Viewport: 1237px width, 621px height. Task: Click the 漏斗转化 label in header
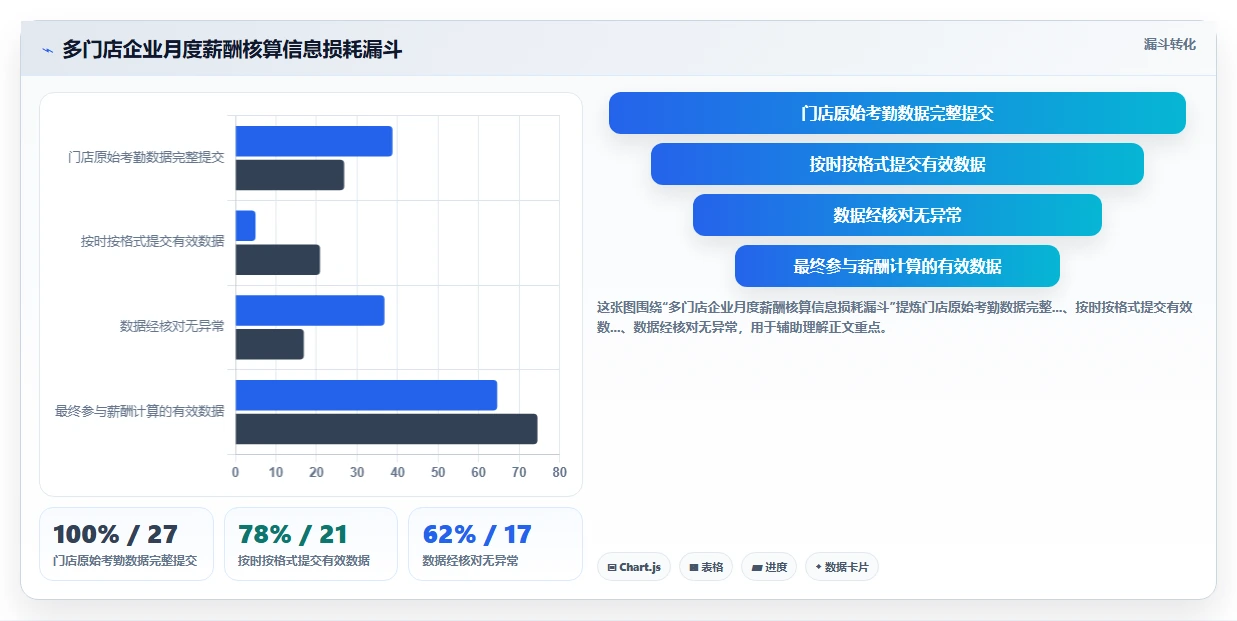(x=1169, y=44)
